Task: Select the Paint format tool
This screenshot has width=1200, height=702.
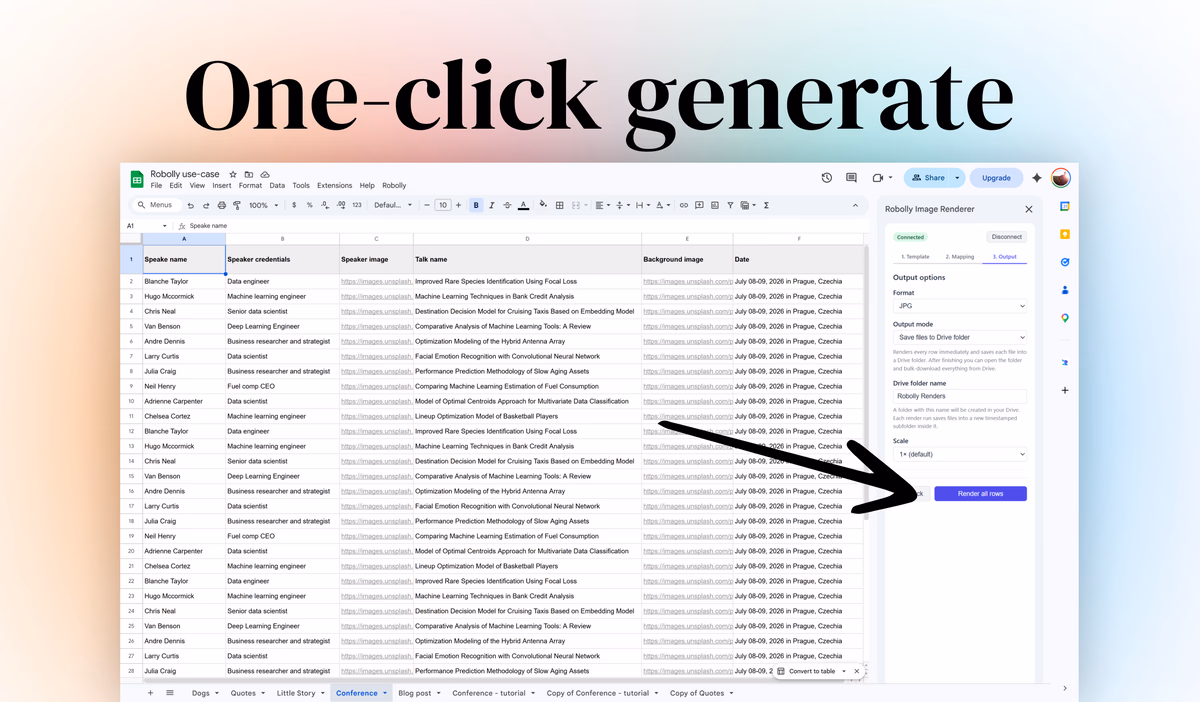Action: pyautogui.click(x=237, y=205)
